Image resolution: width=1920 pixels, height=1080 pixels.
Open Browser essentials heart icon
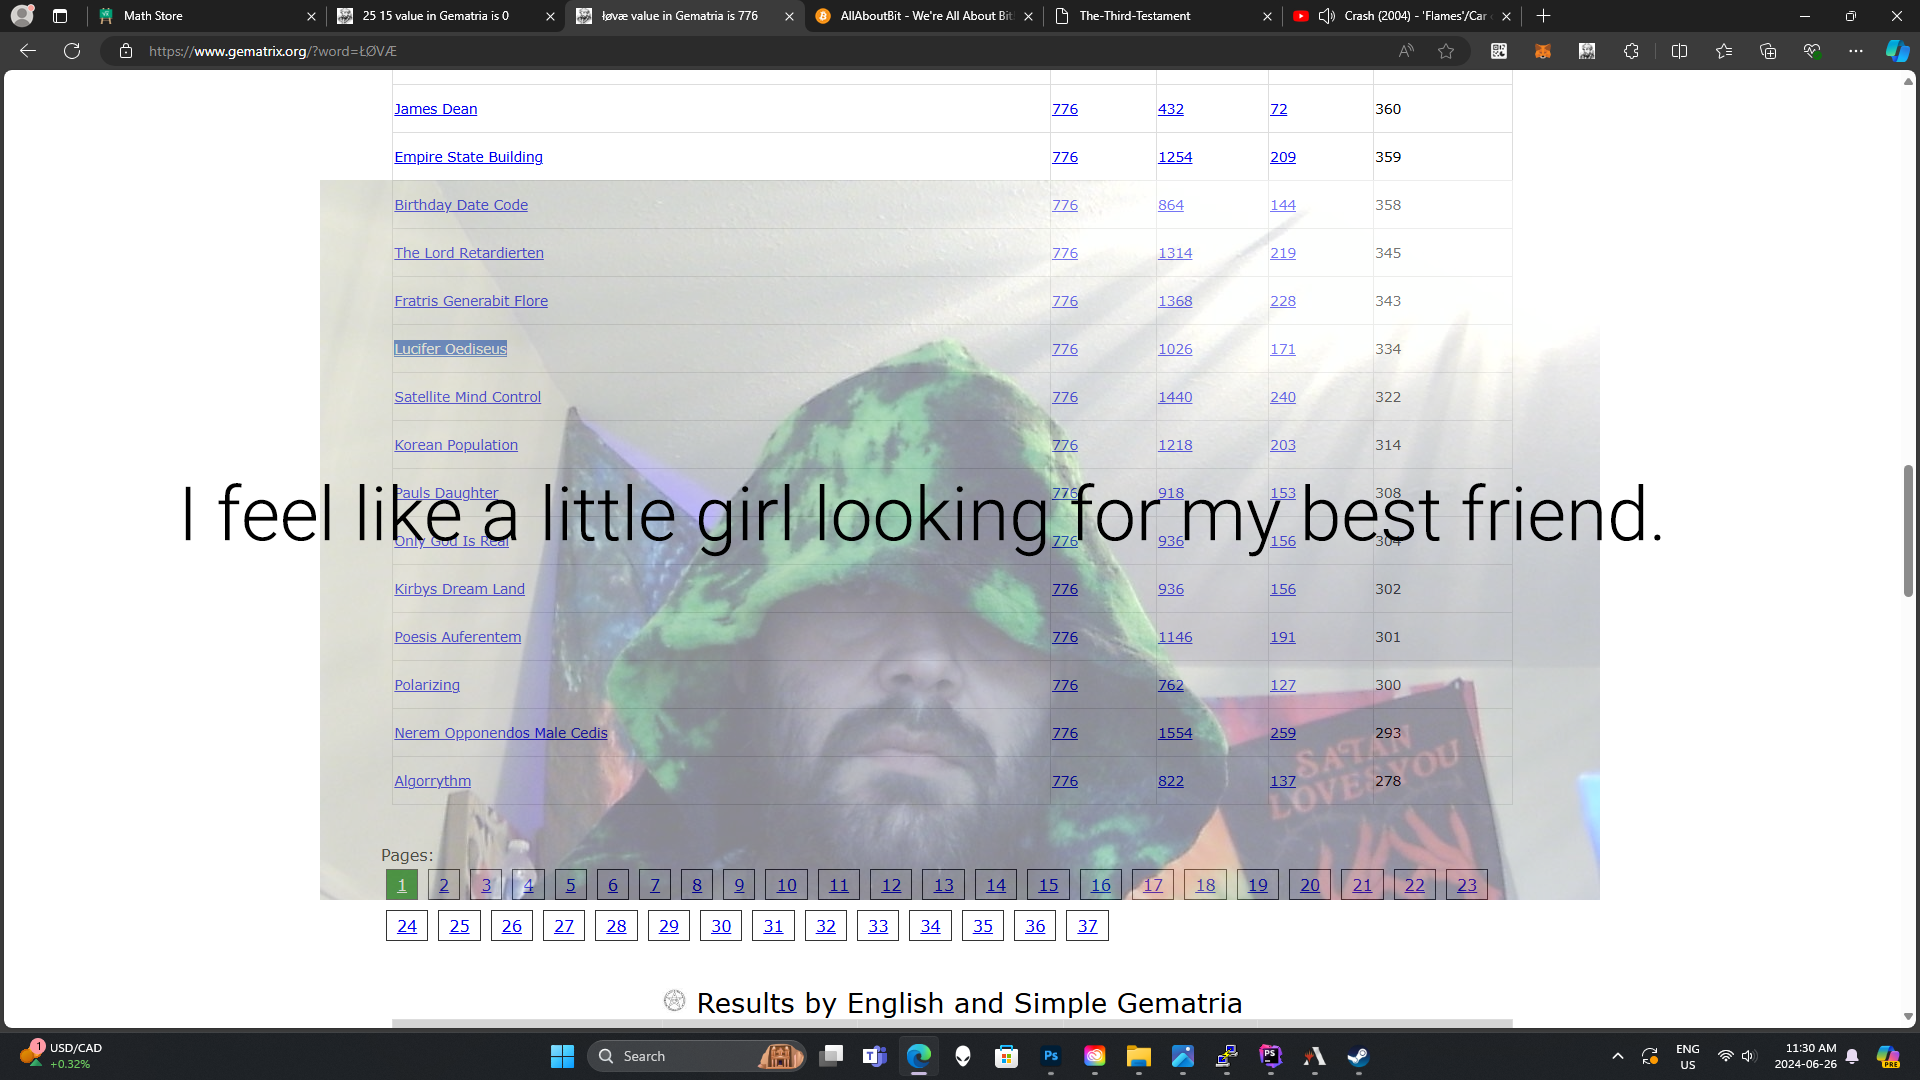click(x=1811, y=51)
